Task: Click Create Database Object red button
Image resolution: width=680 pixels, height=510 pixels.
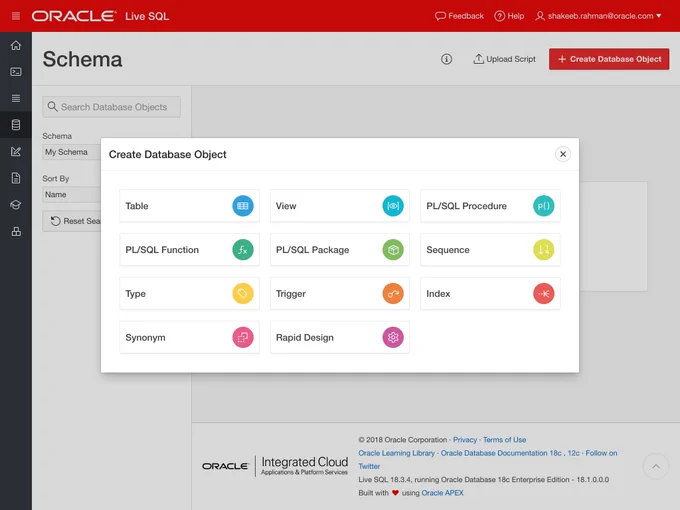Action: [609, 59]
